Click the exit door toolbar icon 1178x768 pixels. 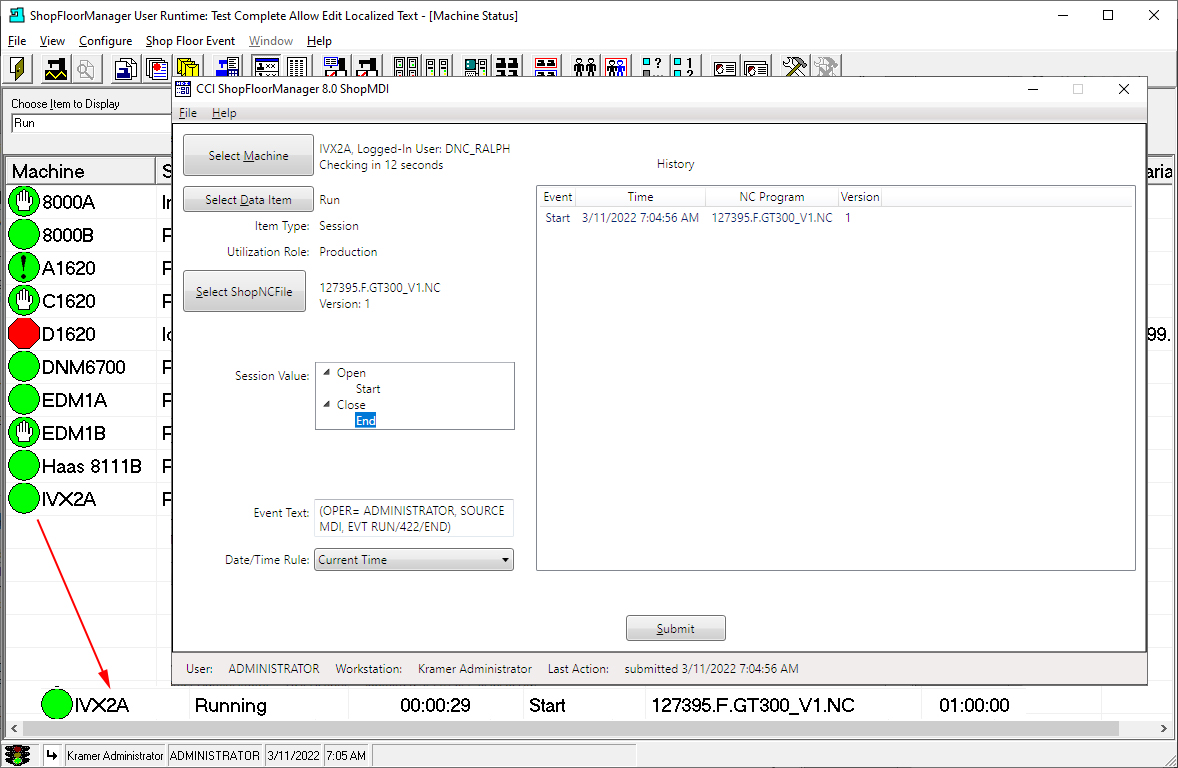click(18, 68)
